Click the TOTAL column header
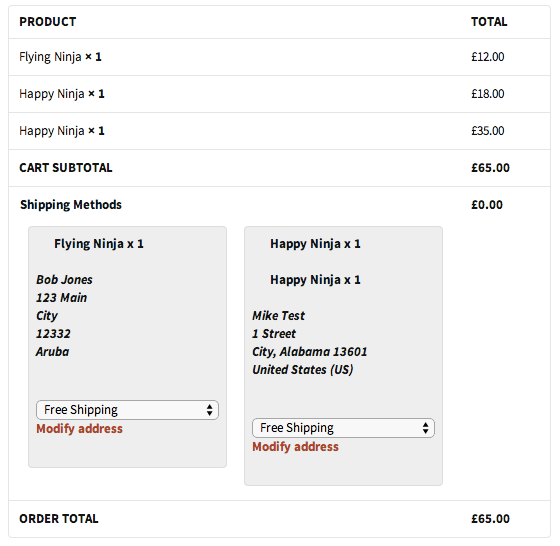 (x=489, y=22)
